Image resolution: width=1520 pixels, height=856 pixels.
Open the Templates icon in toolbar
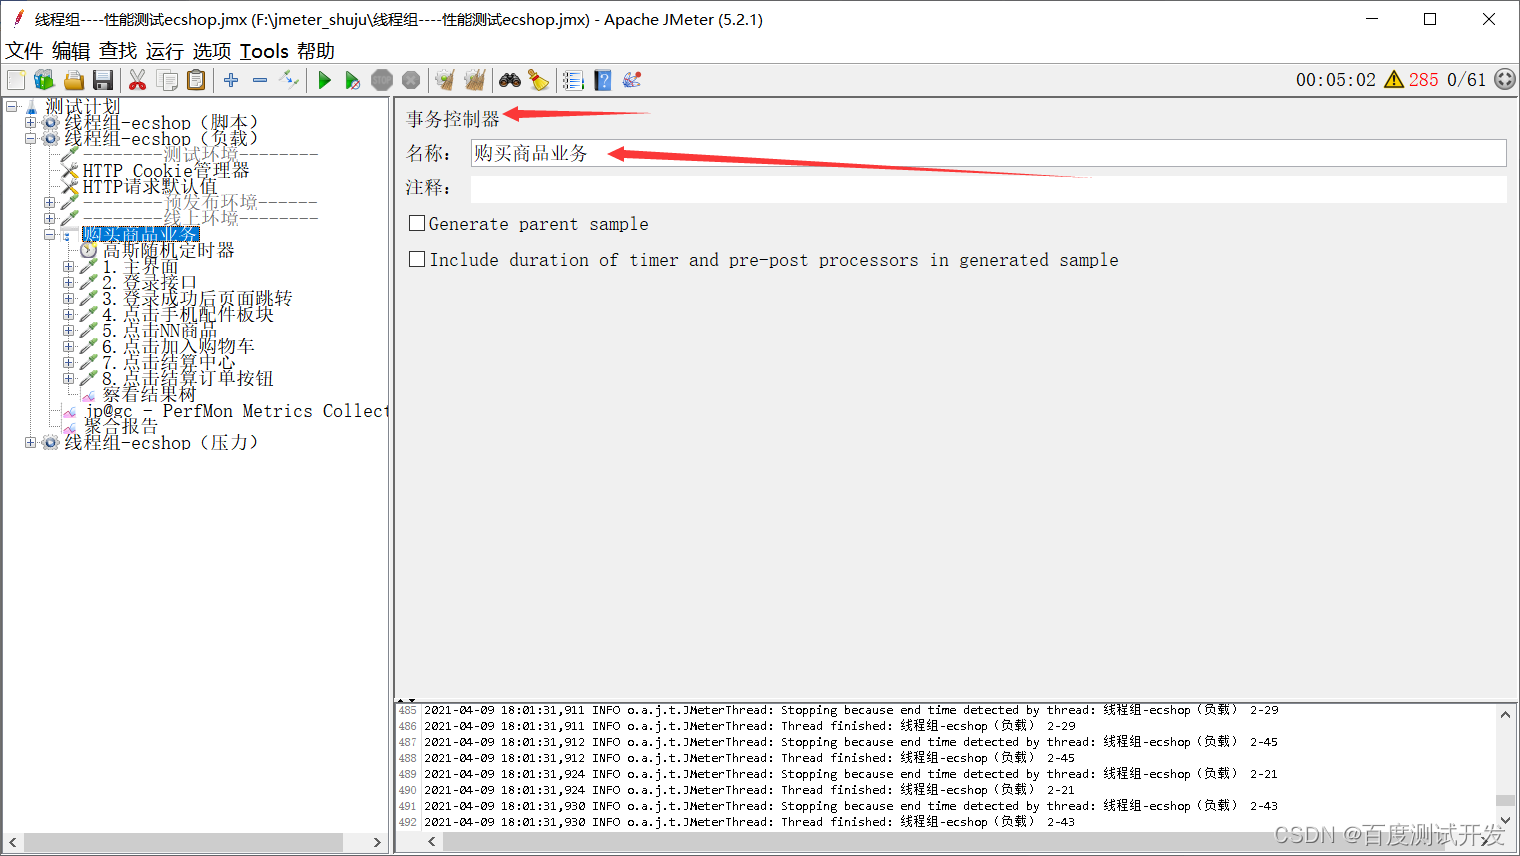click(x=44, y=80)
